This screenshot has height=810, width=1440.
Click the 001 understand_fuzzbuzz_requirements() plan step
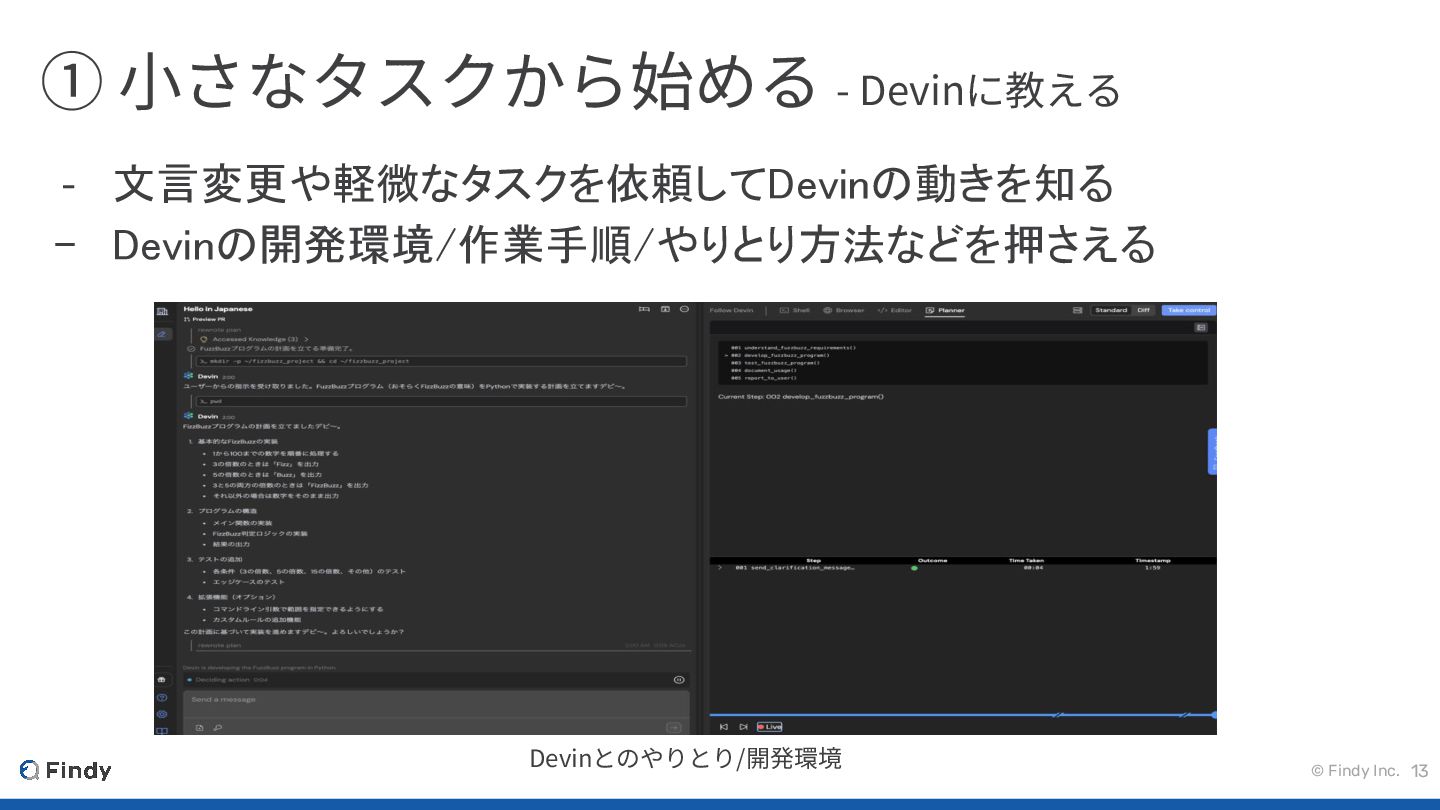(793, 348)
